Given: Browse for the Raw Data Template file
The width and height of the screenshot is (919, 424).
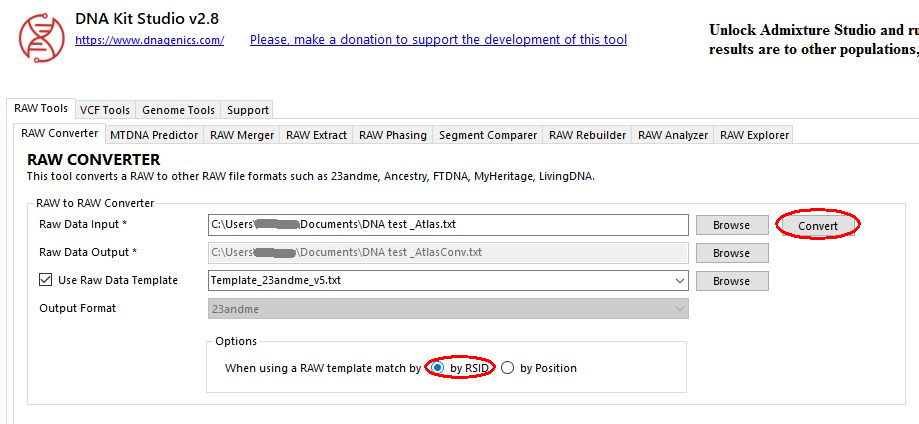Looking at the screenshot, I should (731, 281).
